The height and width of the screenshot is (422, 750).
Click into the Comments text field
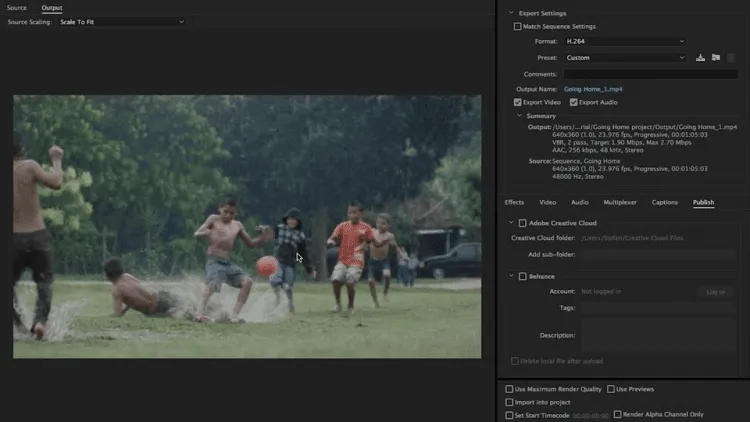[x=650, y=74]
